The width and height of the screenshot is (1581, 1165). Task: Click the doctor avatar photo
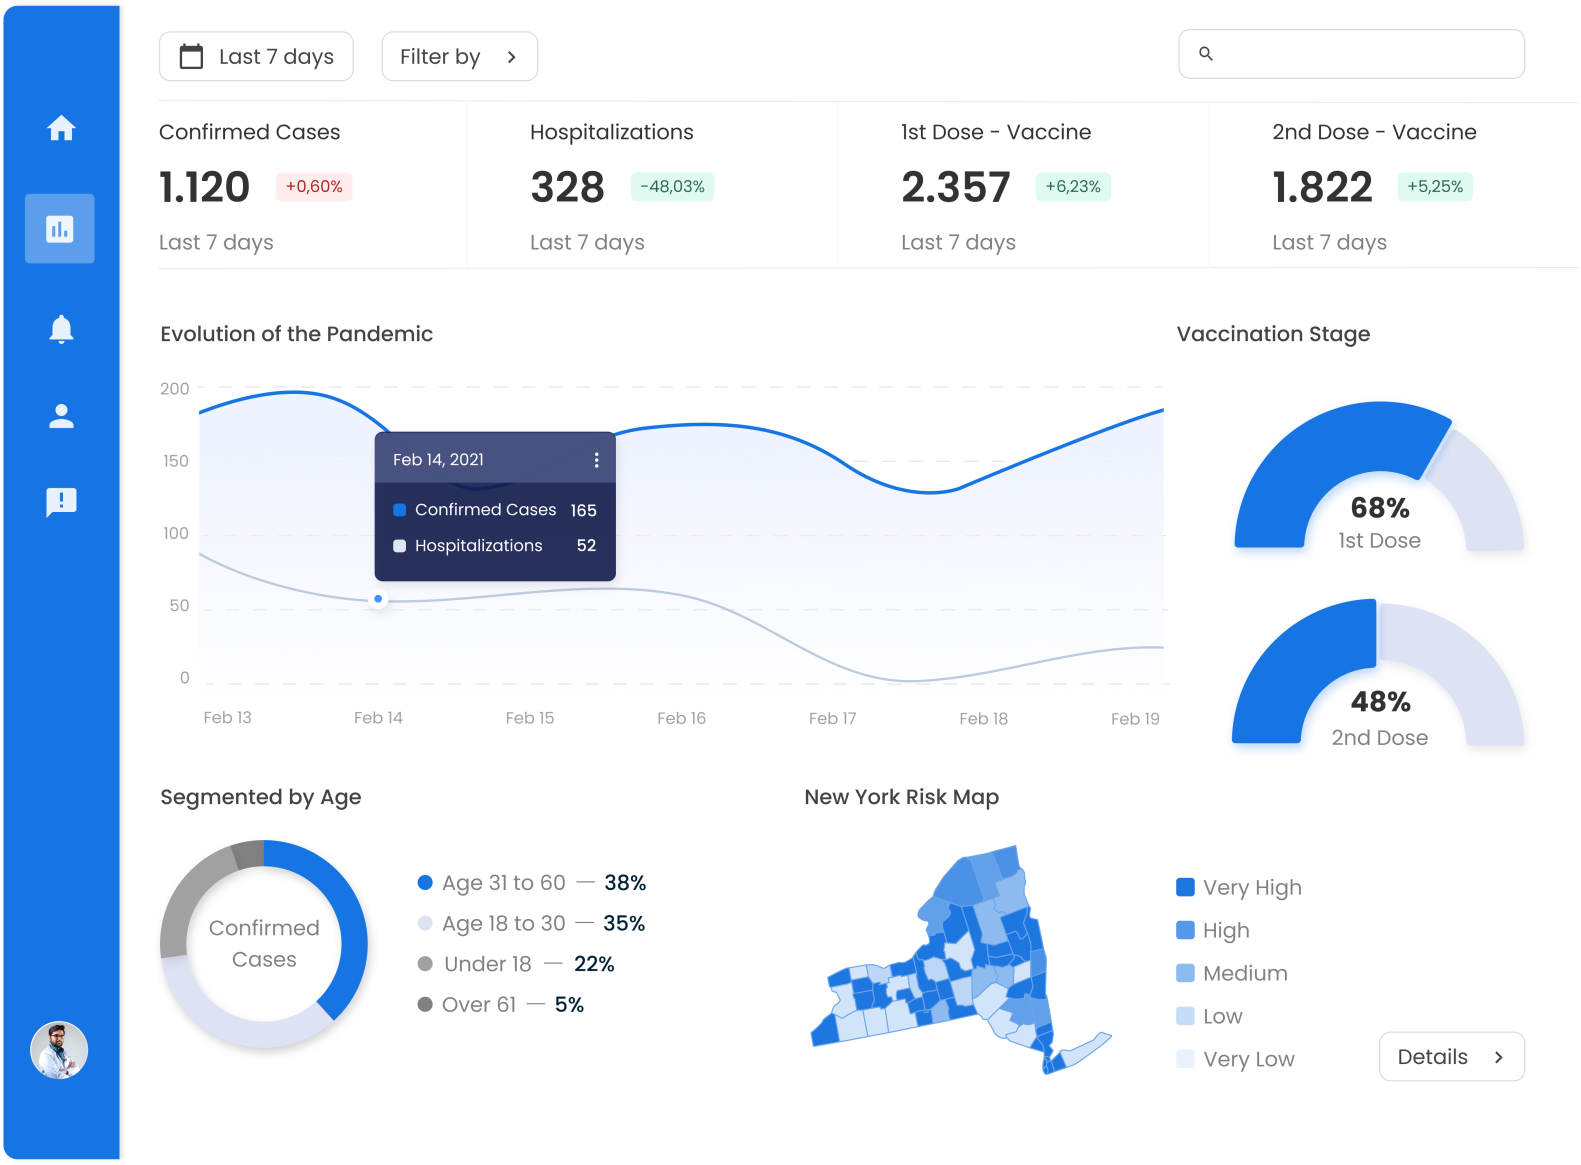tap(59, 1050)
